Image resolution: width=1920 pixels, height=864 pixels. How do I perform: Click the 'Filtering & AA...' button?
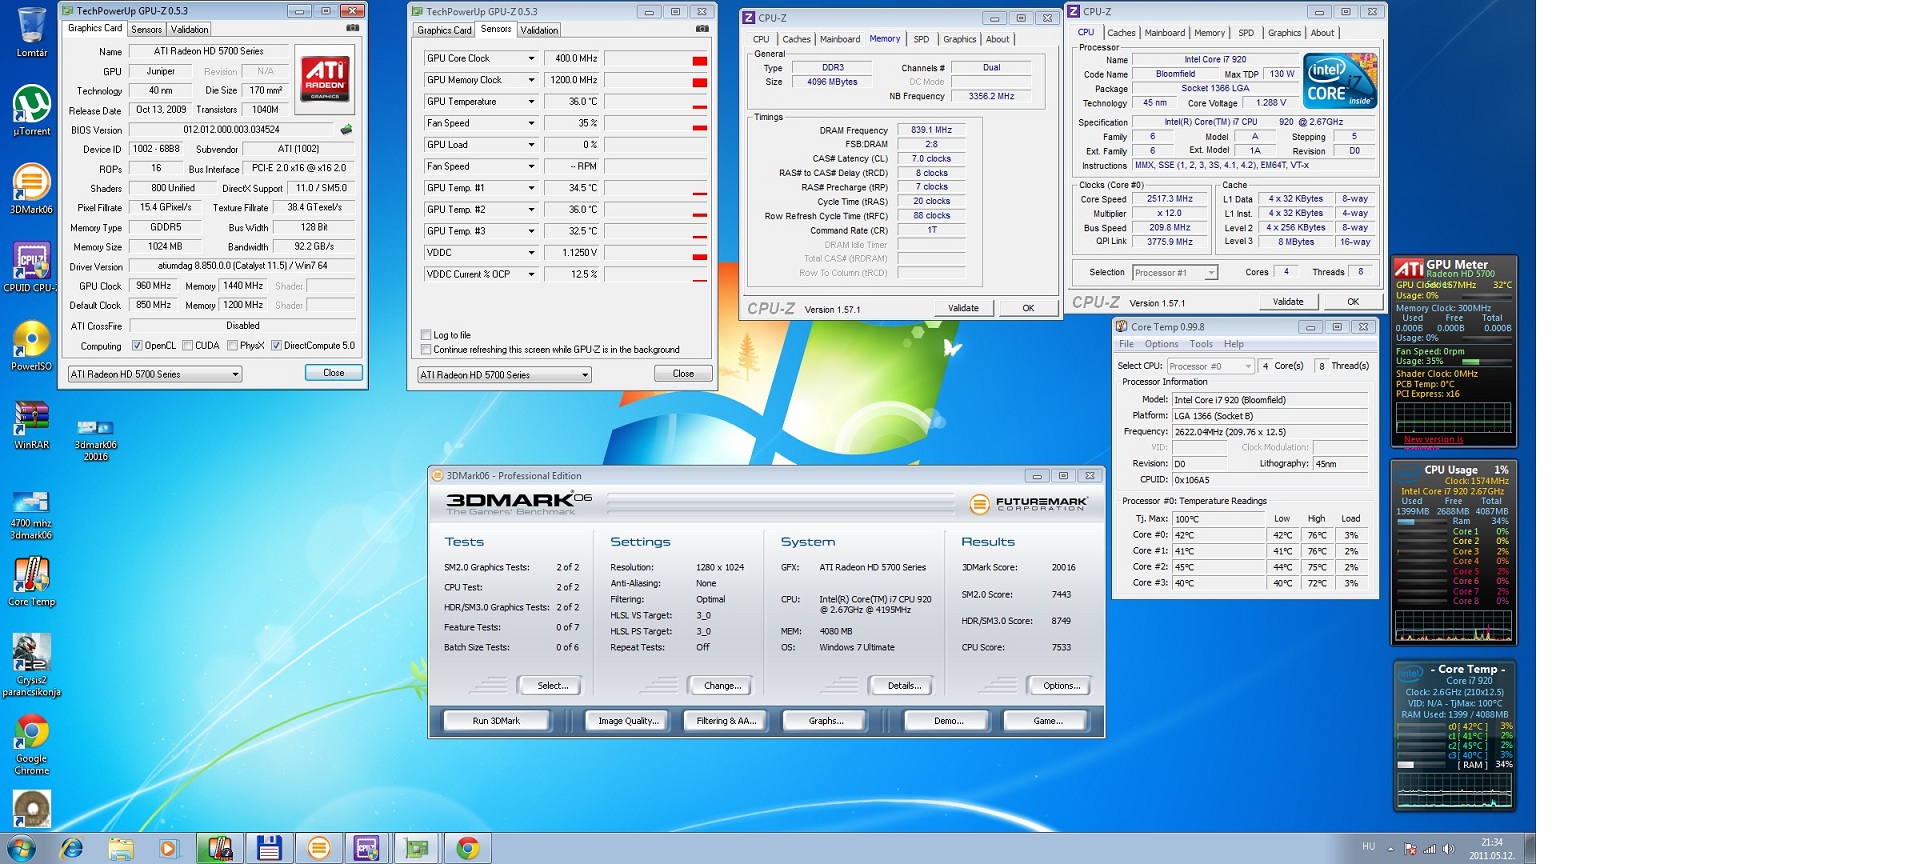(726, 721)
